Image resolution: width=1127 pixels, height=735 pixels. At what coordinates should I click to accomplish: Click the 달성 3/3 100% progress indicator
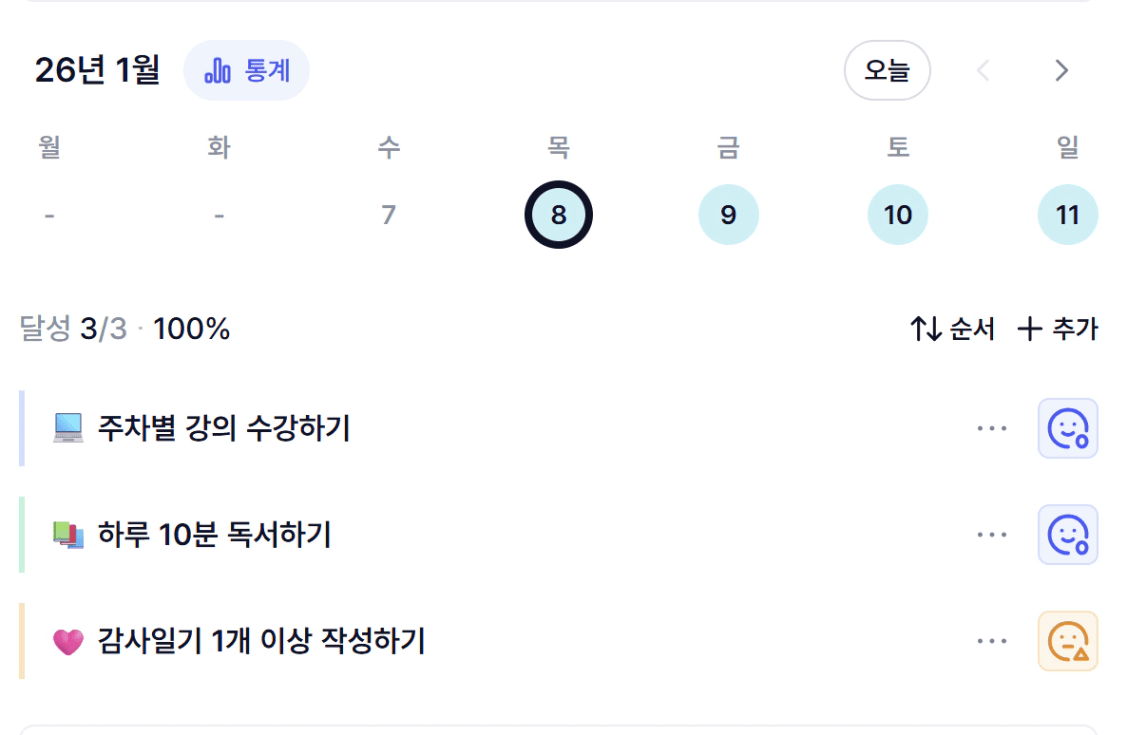click(125, 329)
